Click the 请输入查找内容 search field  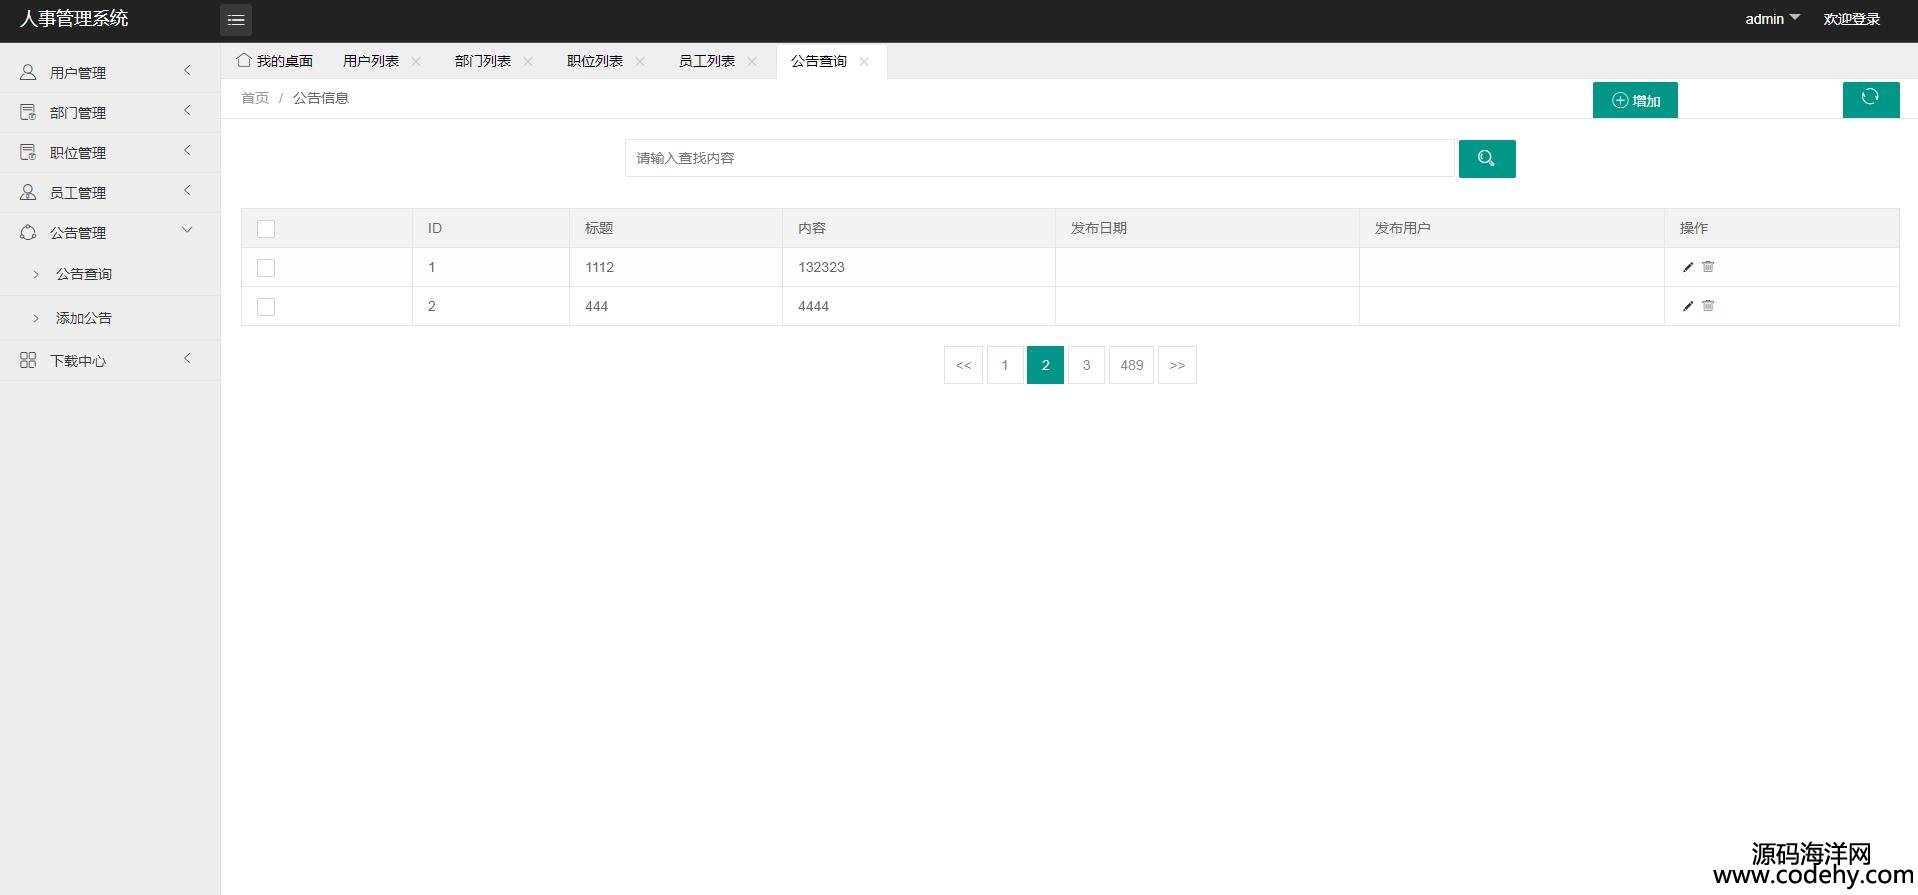pyautogui.click(x=1040, y=158)
